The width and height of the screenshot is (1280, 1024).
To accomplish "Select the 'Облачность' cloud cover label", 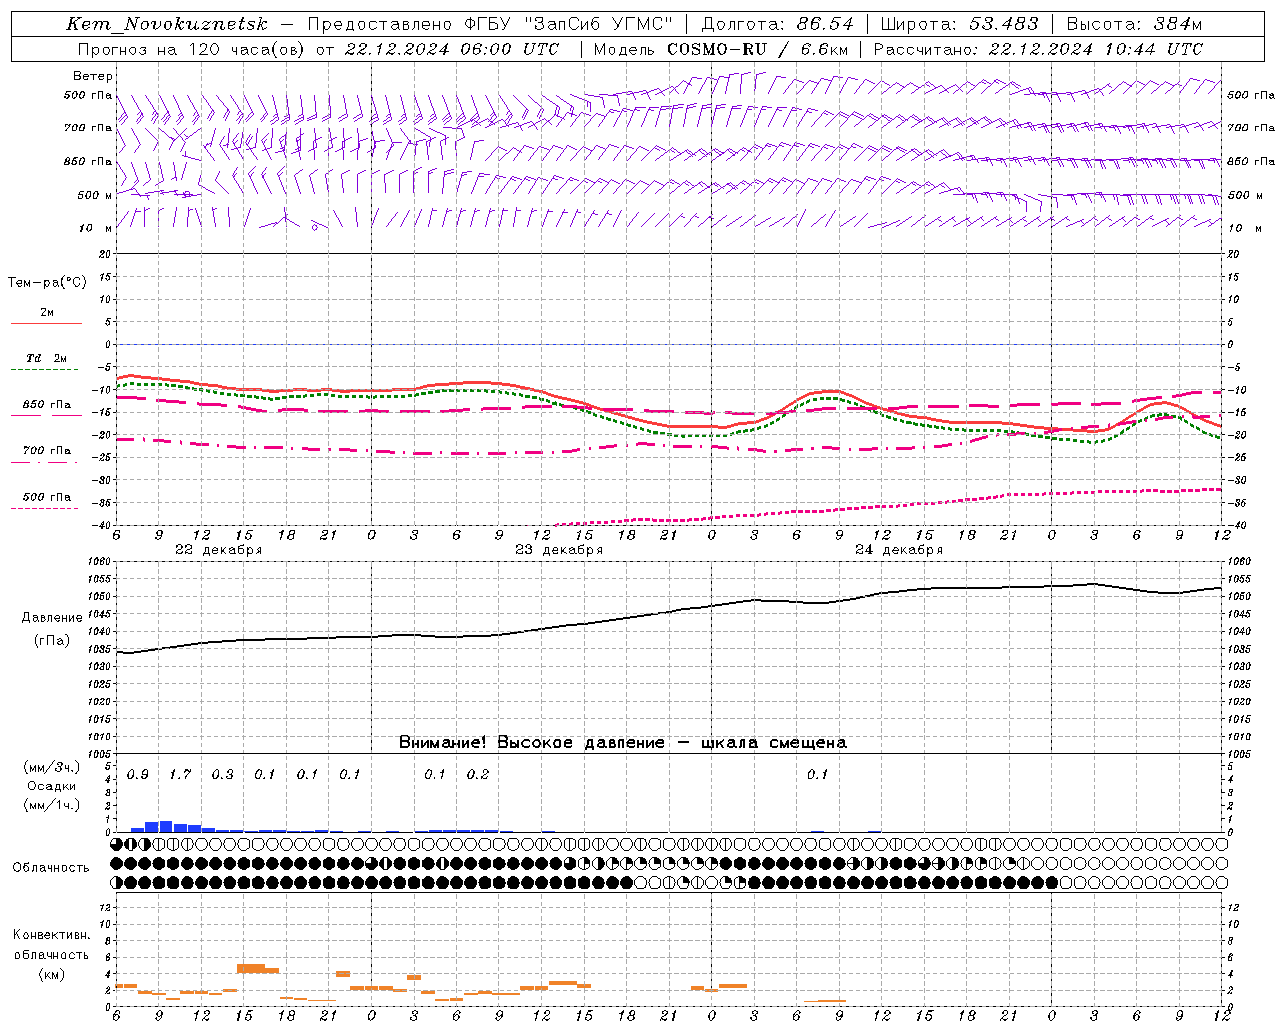I will point(51,867).
